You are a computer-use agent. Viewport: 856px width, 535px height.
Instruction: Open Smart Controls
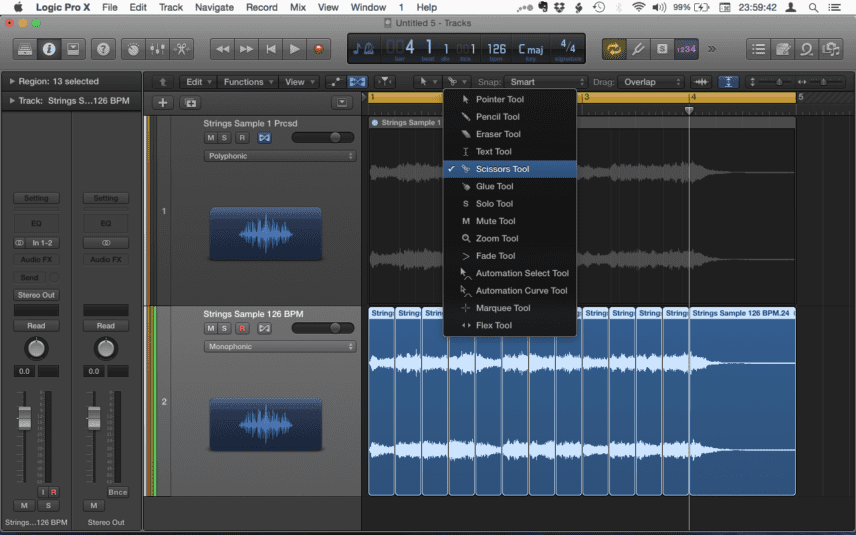click(x=133, y=49)
